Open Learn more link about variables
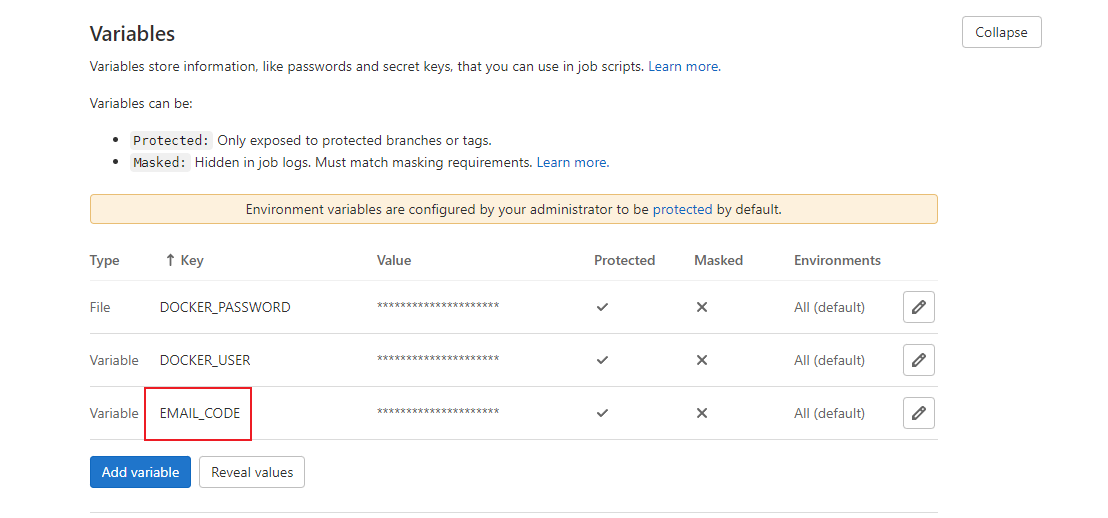This screenshot has height=518, width=1108. coord(683,66)
